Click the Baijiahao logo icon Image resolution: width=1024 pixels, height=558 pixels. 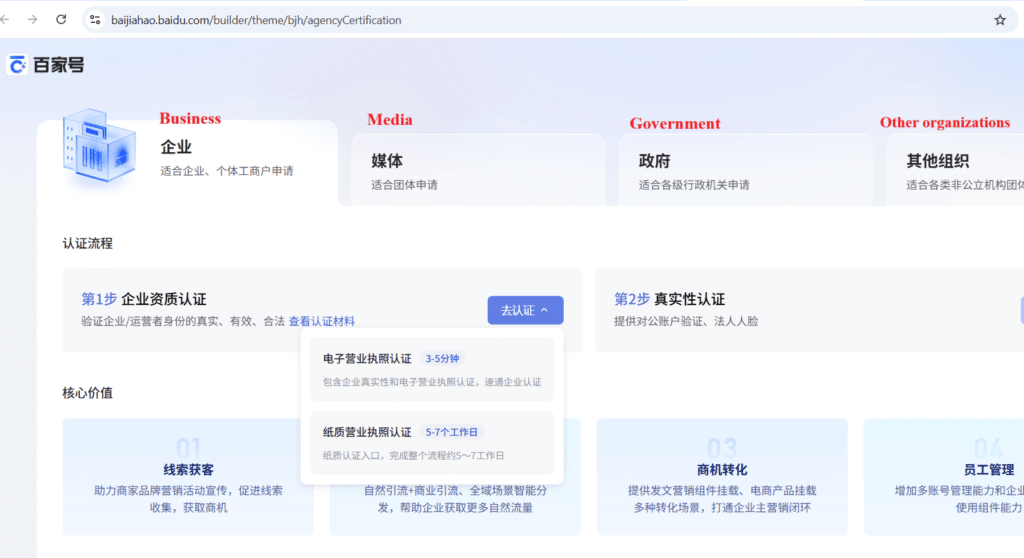(17, 65)
